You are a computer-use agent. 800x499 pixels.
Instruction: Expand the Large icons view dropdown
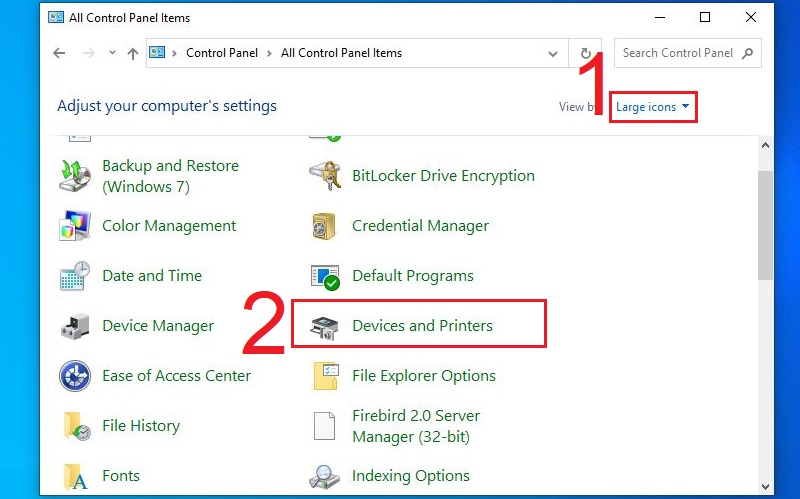[x=653, y=107]
